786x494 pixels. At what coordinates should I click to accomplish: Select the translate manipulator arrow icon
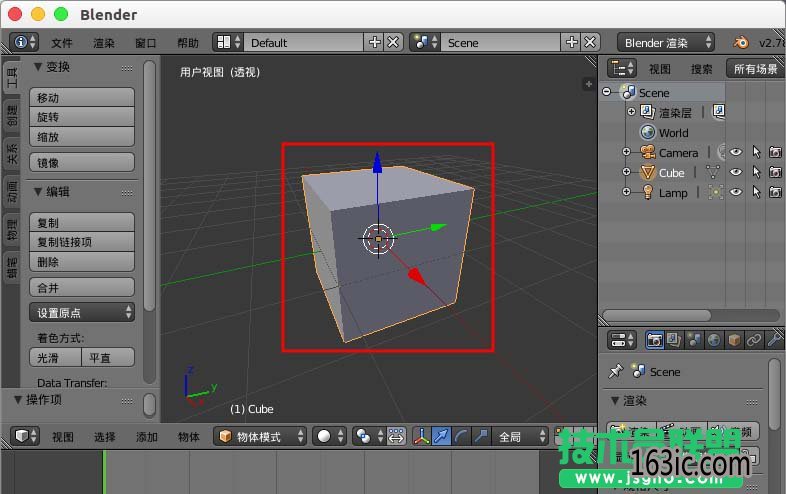tap(441, 436)
